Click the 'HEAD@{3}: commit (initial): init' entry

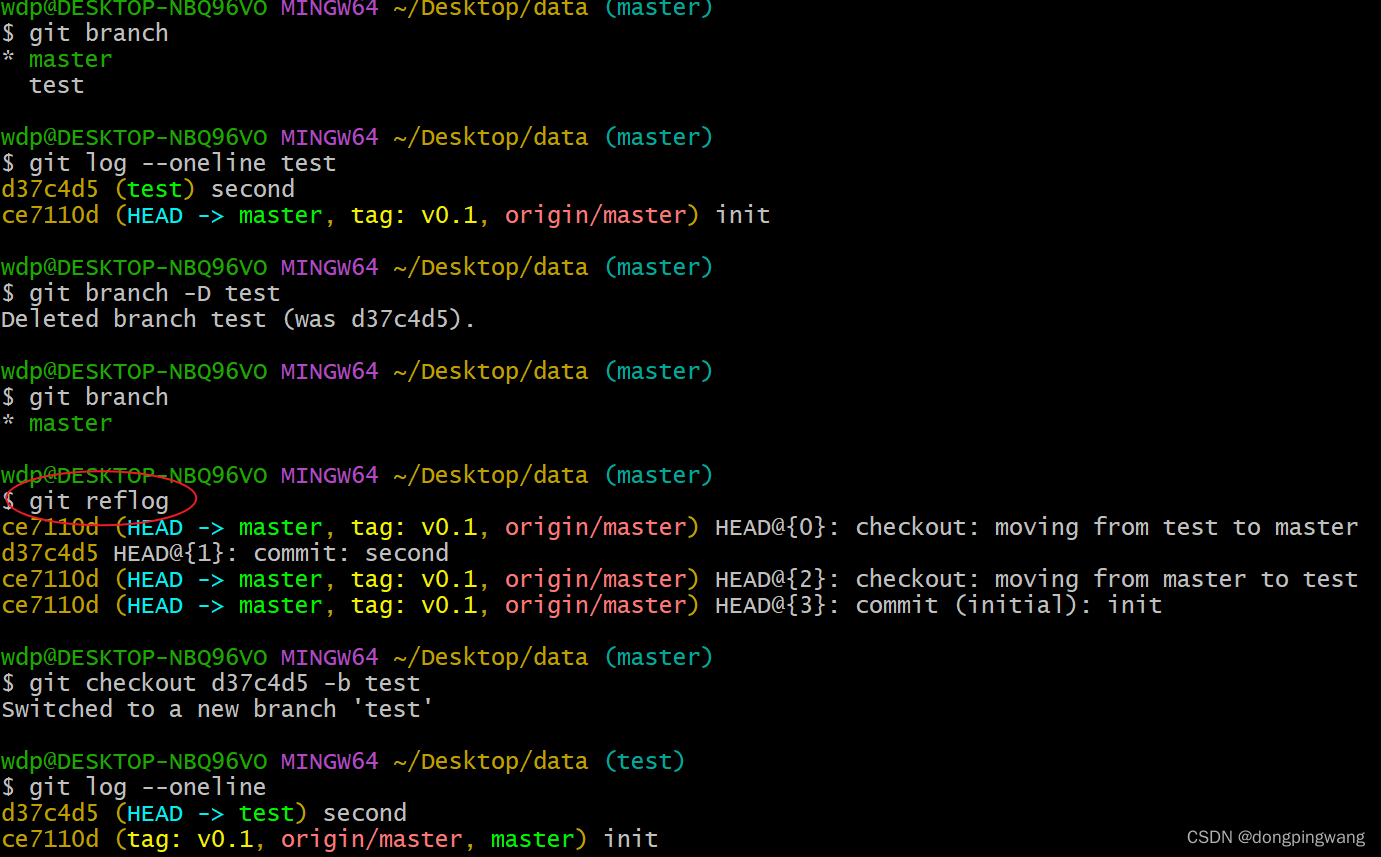click(x=938, y=605)
